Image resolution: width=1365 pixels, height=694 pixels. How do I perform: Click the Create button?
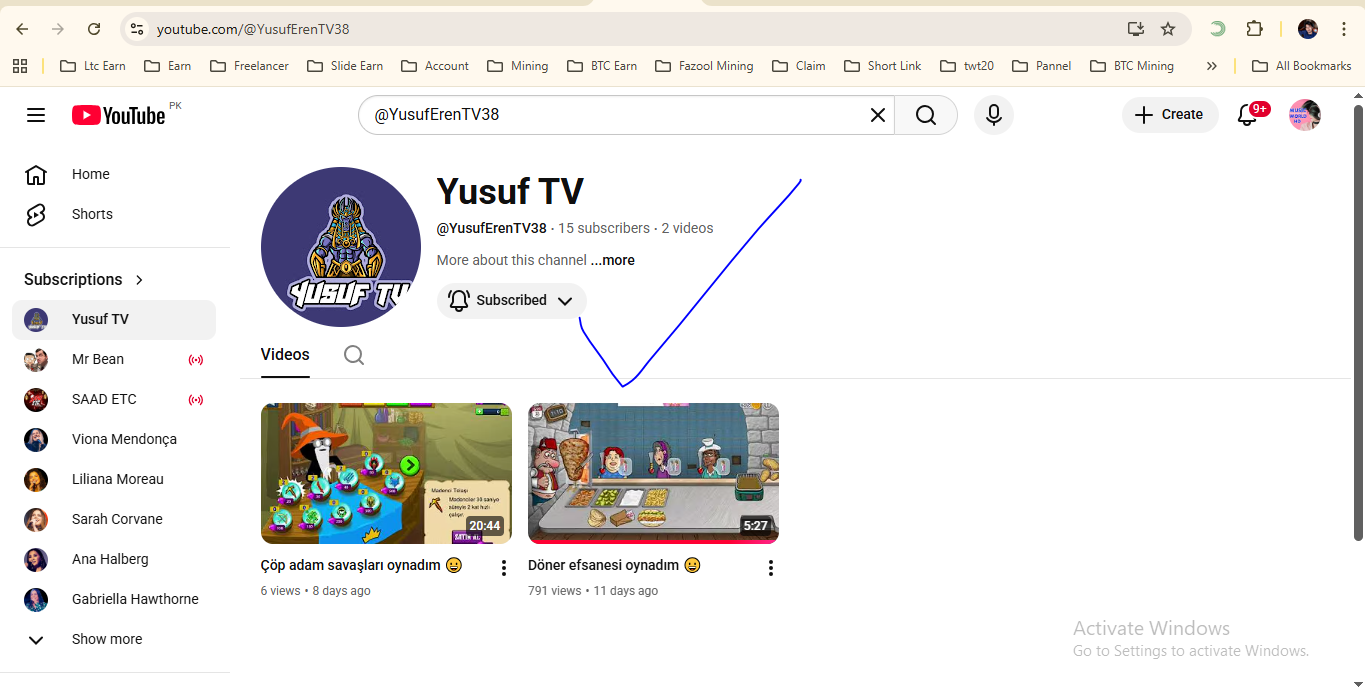(x=1170, y=115)
